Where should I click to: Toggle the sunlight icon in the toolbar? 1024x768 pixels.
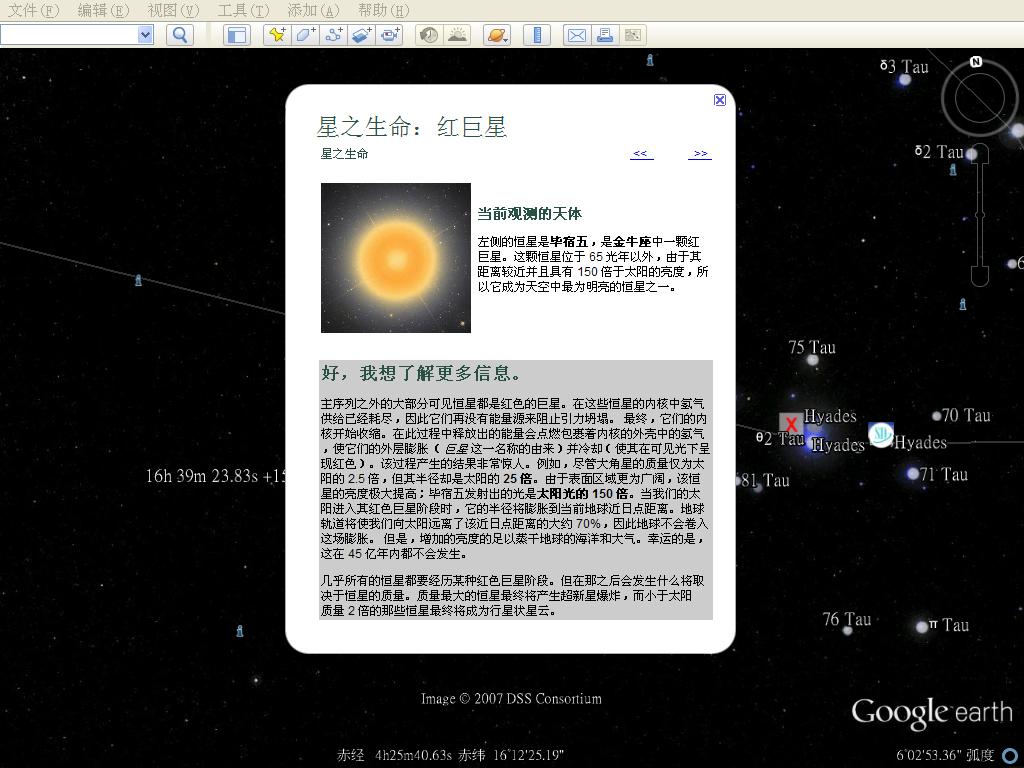tap(457, 35)
